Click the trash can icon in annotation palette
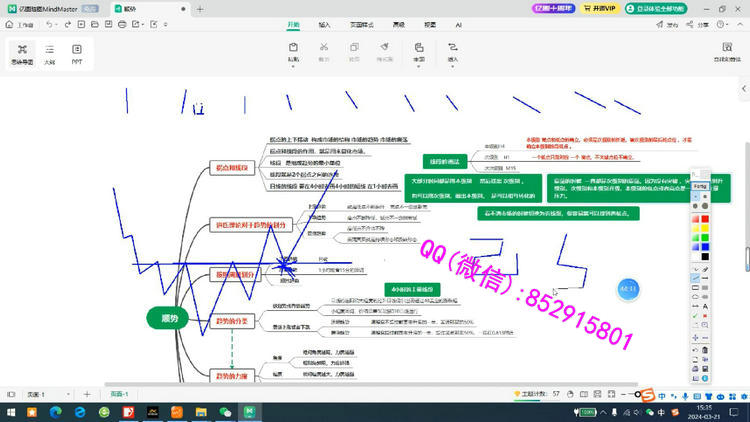Viewport: 750px width, 422px height. [x=705, y=350]
